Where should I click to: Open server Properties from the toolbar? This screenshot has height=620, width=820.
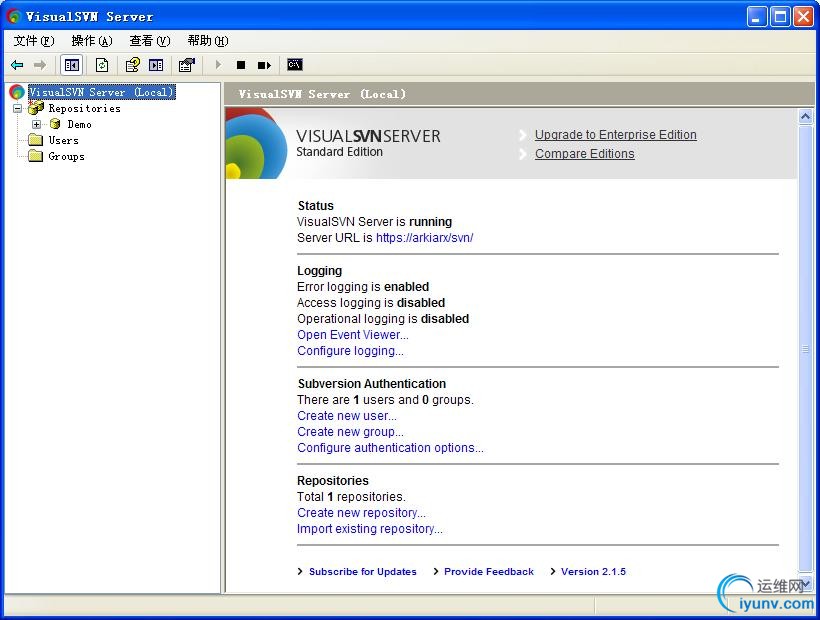point(186,65)
